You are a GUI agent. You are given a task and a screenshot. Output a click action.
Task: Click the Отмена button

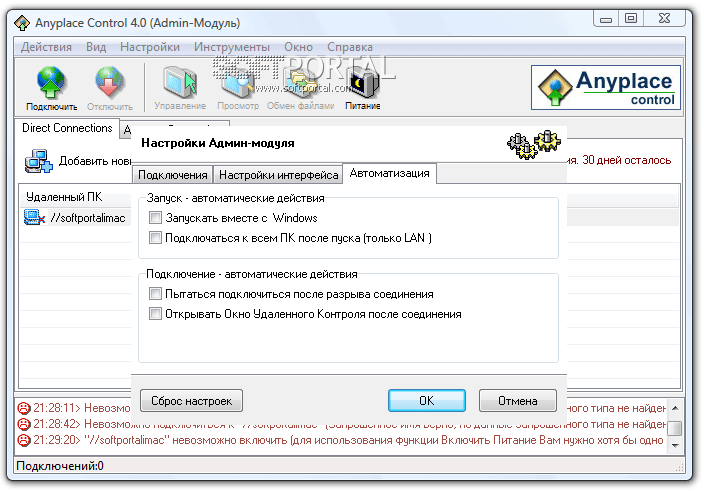click(518, 401)
